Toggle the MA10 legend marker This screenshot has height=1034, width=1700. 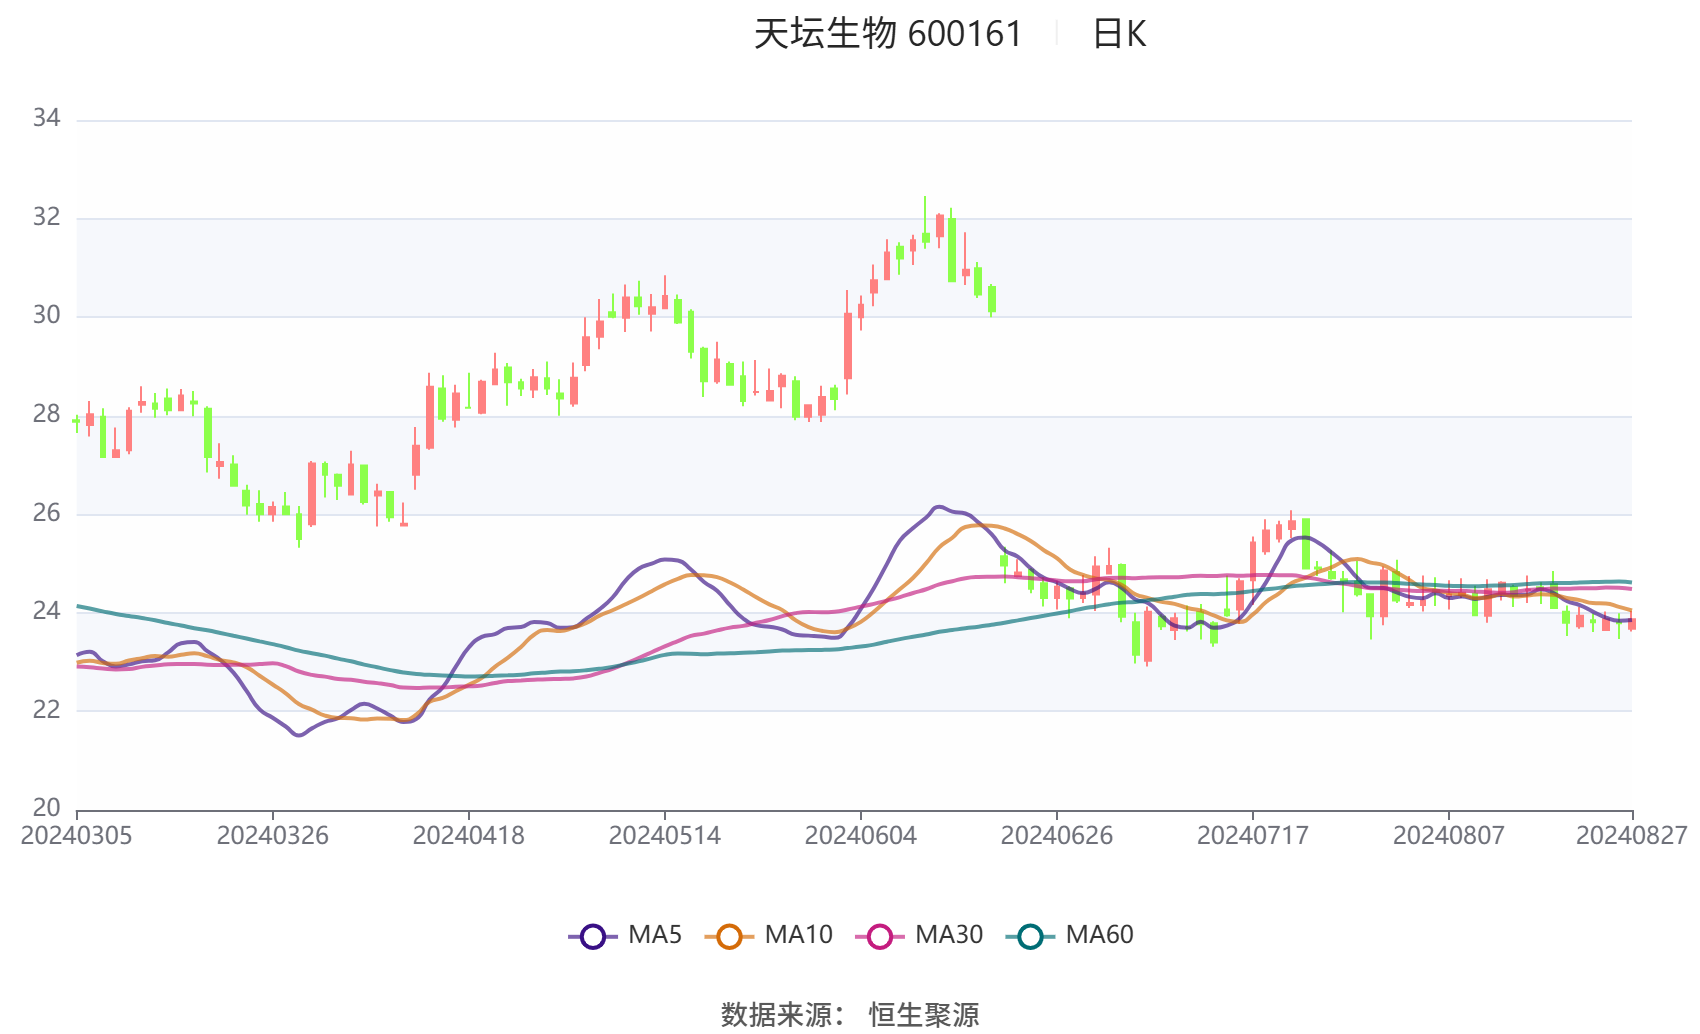729,936
